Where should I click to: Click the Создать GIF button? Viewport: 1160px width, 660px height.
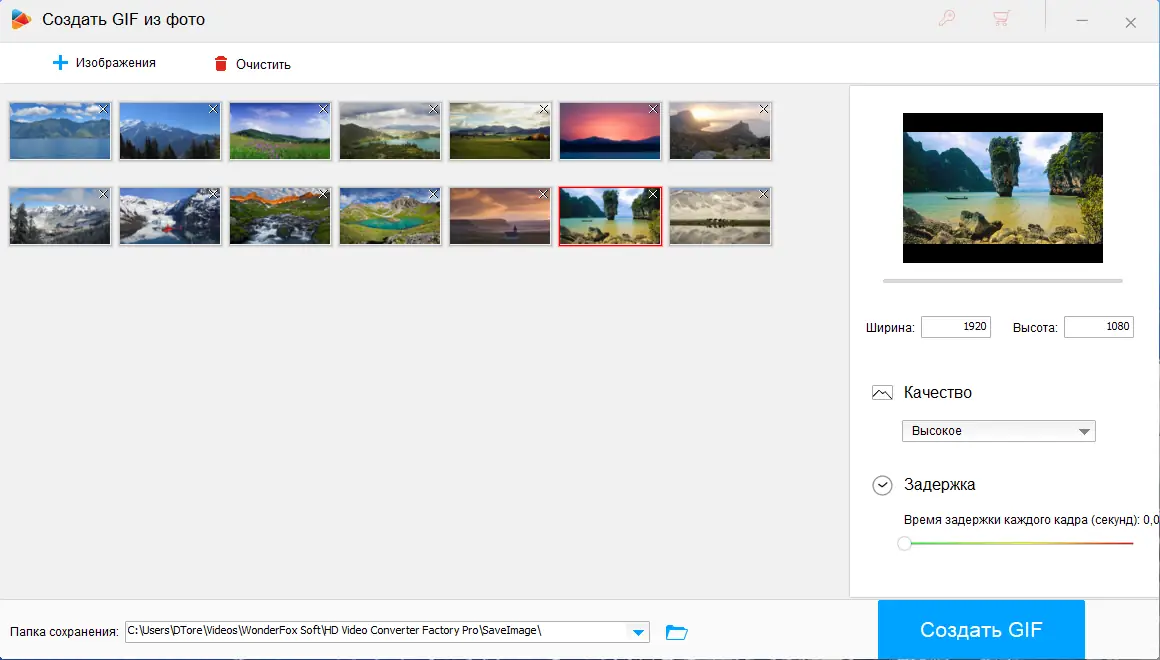coord(980,629)
